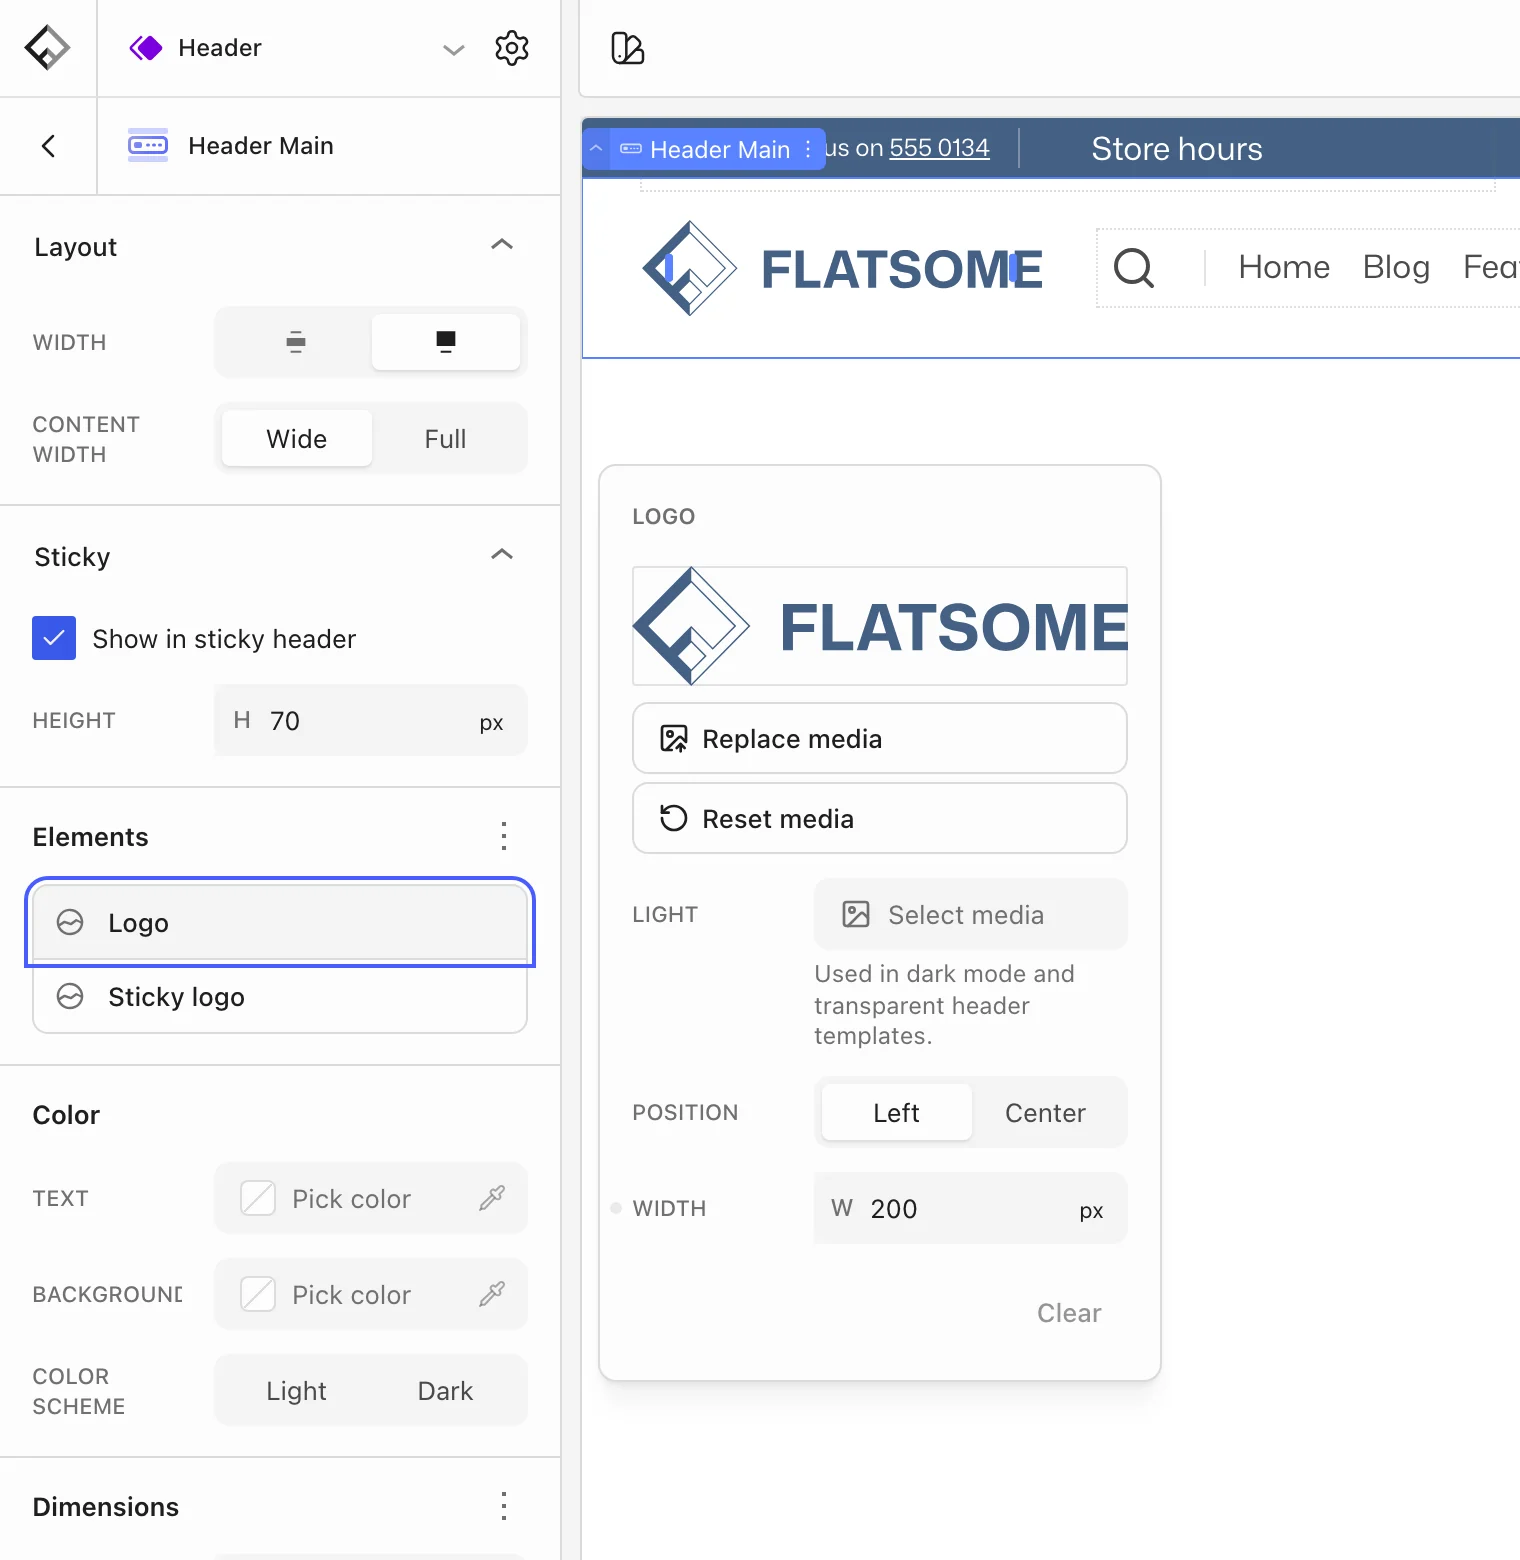Click Select media for light logo
The image size is (1520, 1560).
coord(971,914)
